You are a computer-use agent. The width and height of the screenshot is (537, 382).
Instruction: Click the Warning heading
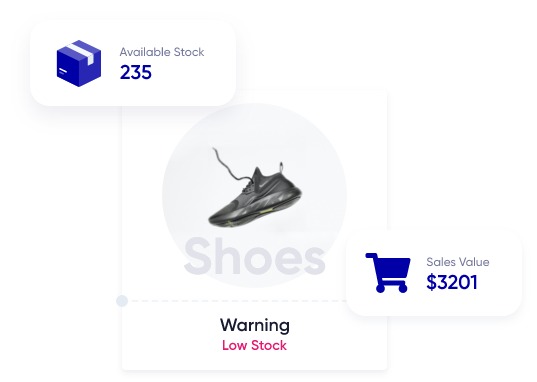[x=255, y=325]
